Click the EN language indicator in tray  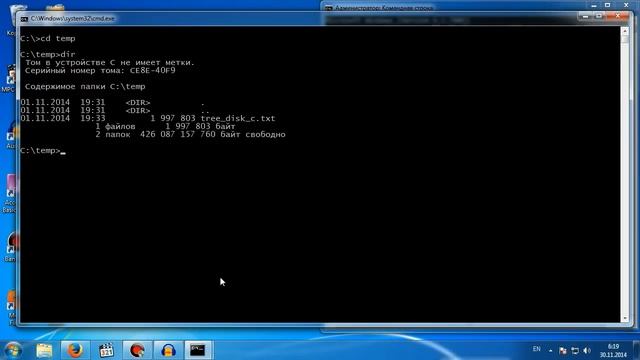[537, 349]
